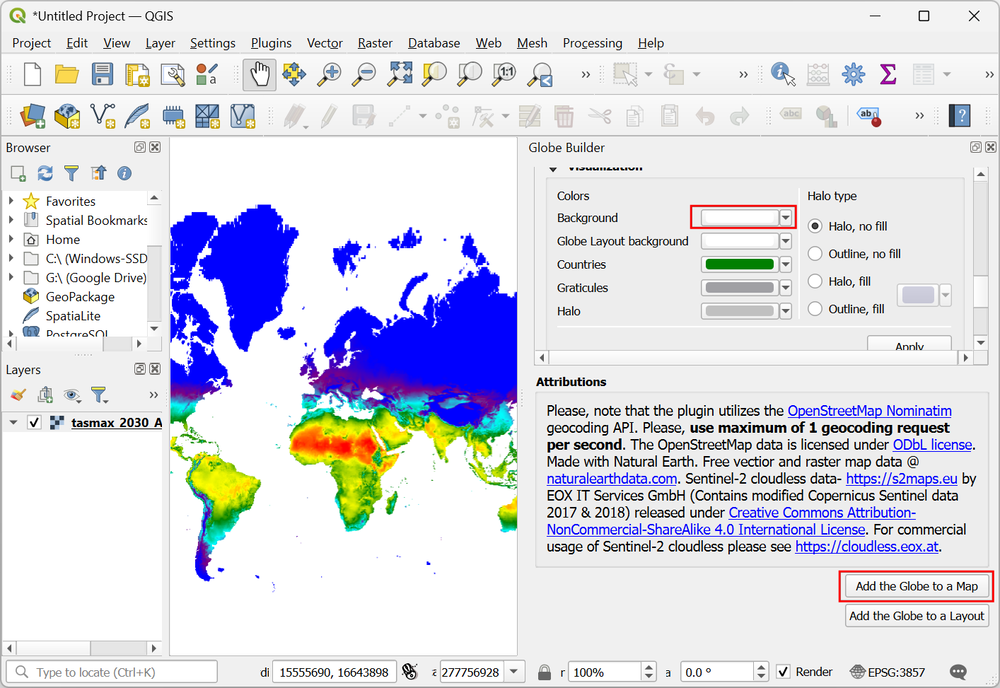Click the EPSG:3857 CRS button
Image resolution: width=1000 pixels, height=688 pixels.
pyautogui.click(x=887, y=672)
